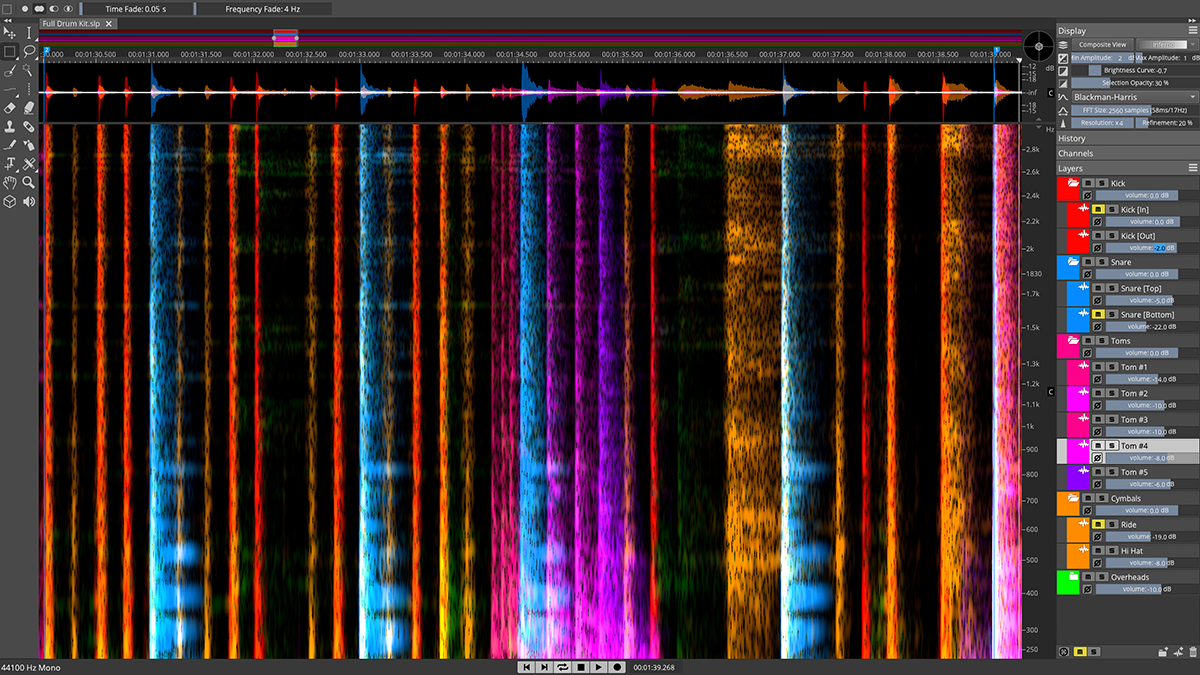The height and width of the screenshot is (675, 1200).
Task: Select the pencil draw tool
Action: [x=9, y=144]
